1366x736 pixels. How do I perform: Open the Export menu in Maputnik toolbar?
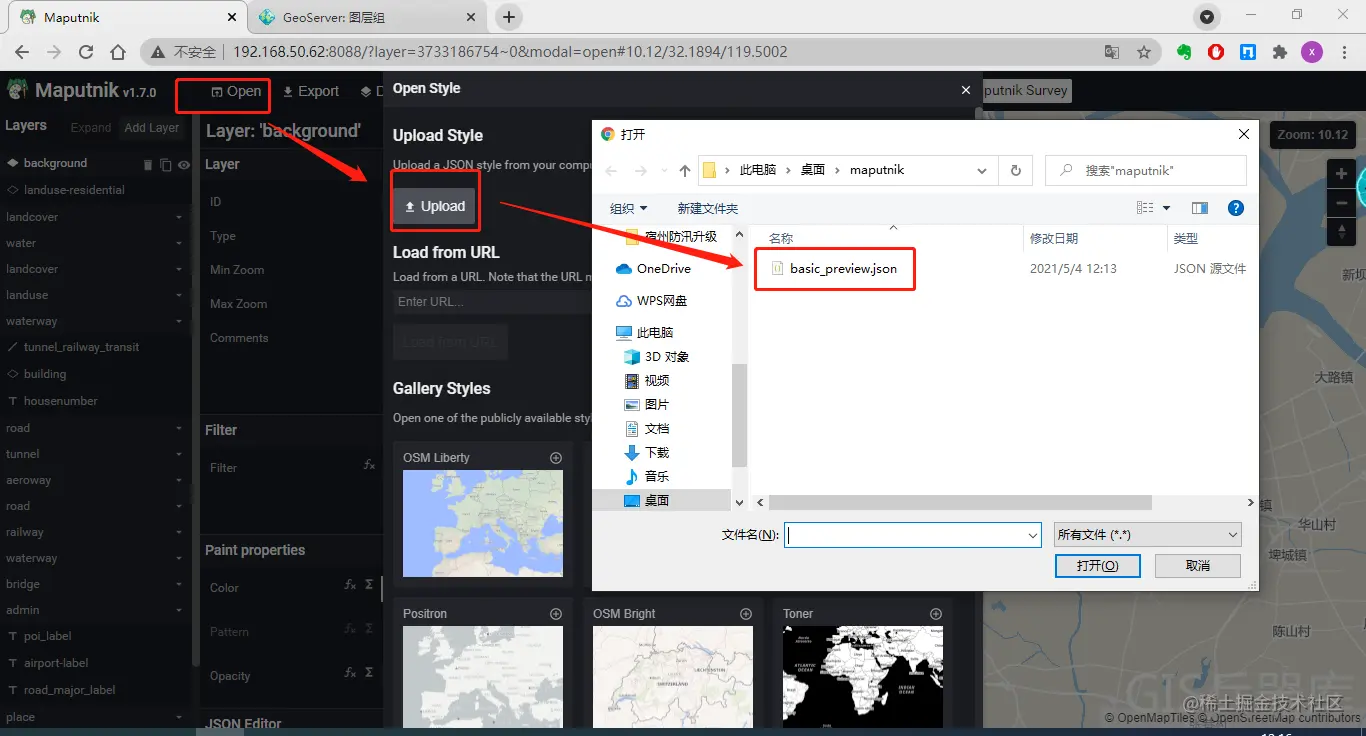coord(311,91)
